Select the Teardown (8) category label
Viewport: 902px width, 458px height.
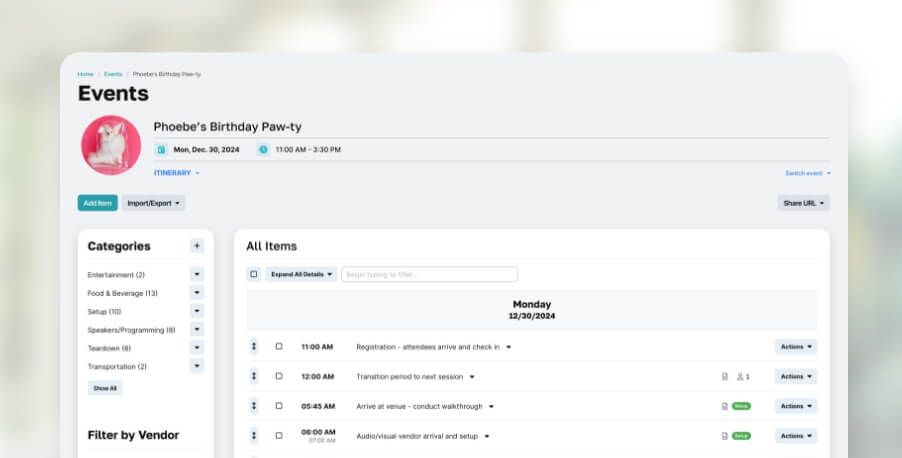tap(109, 349)
